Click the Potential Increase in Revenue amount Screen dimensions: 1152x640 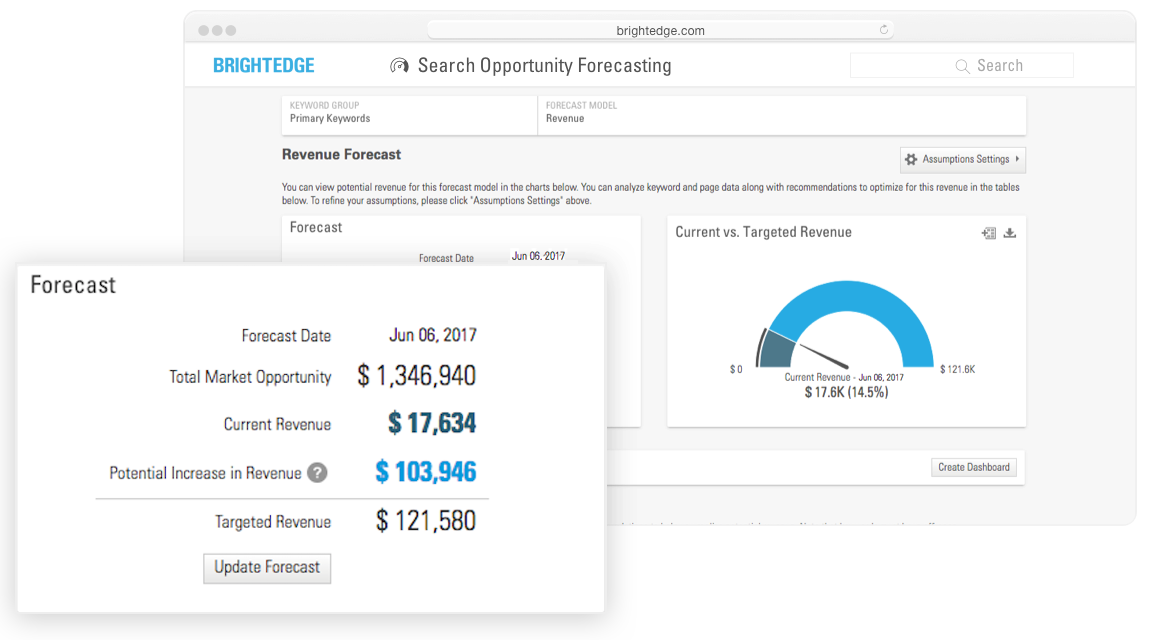pyautogui.click(x=426, y=472)
